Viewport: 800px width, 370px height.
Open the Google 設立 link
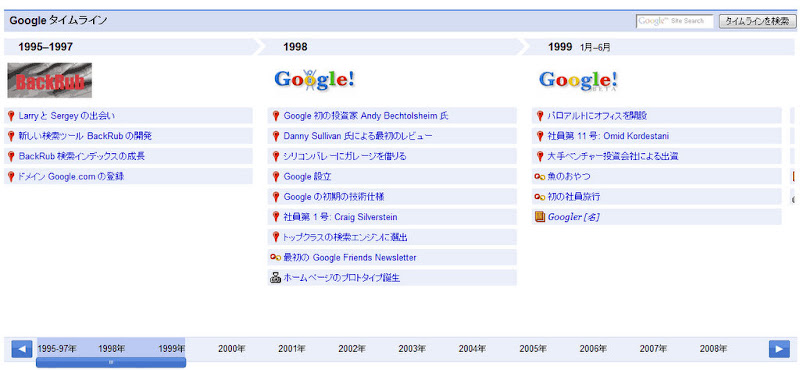click(x=308, y=177)
